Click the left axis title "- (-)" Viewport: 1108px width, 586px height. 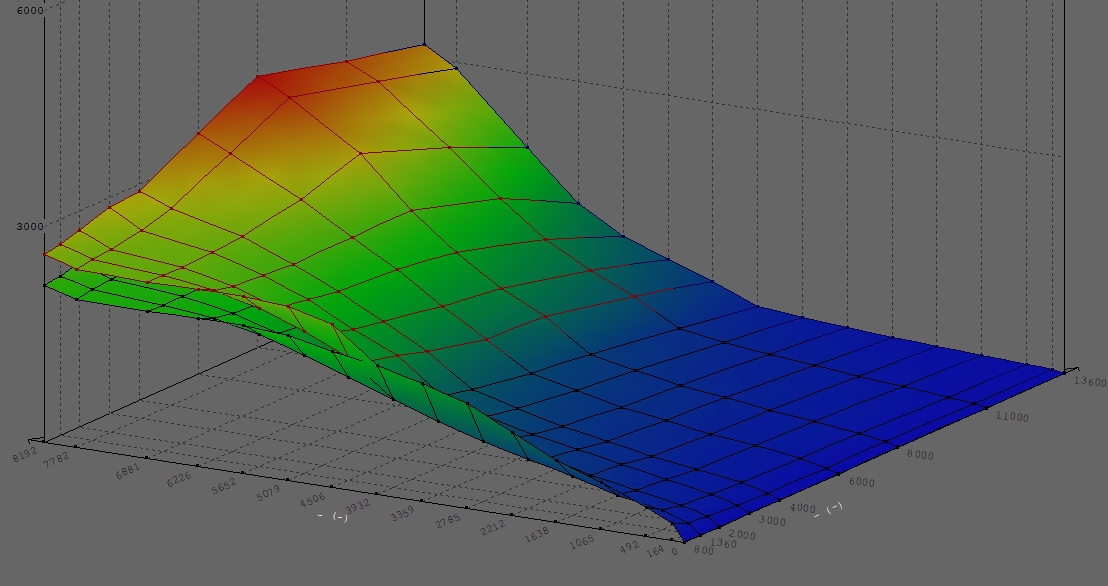coord(332,516)
